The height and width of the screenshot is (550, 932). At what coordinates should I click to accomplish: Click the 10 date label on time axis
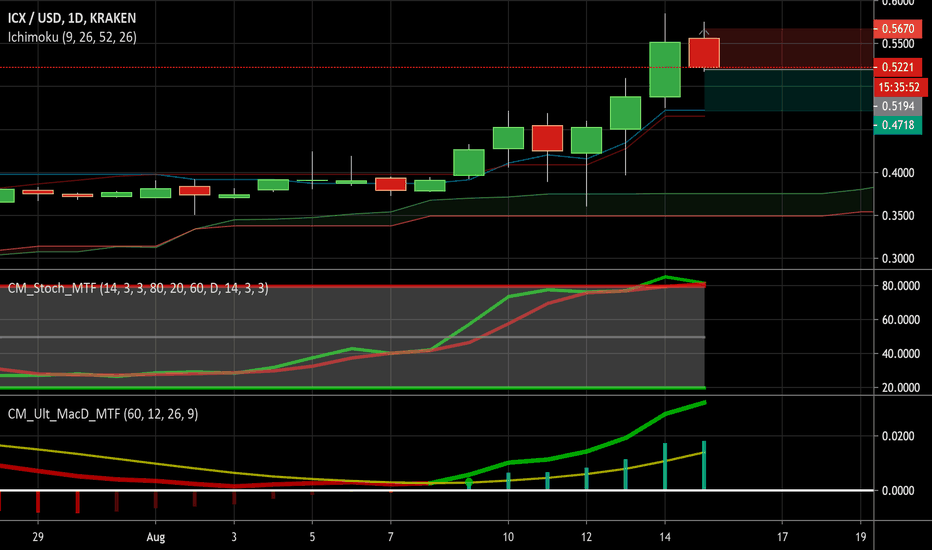point(508,537)
